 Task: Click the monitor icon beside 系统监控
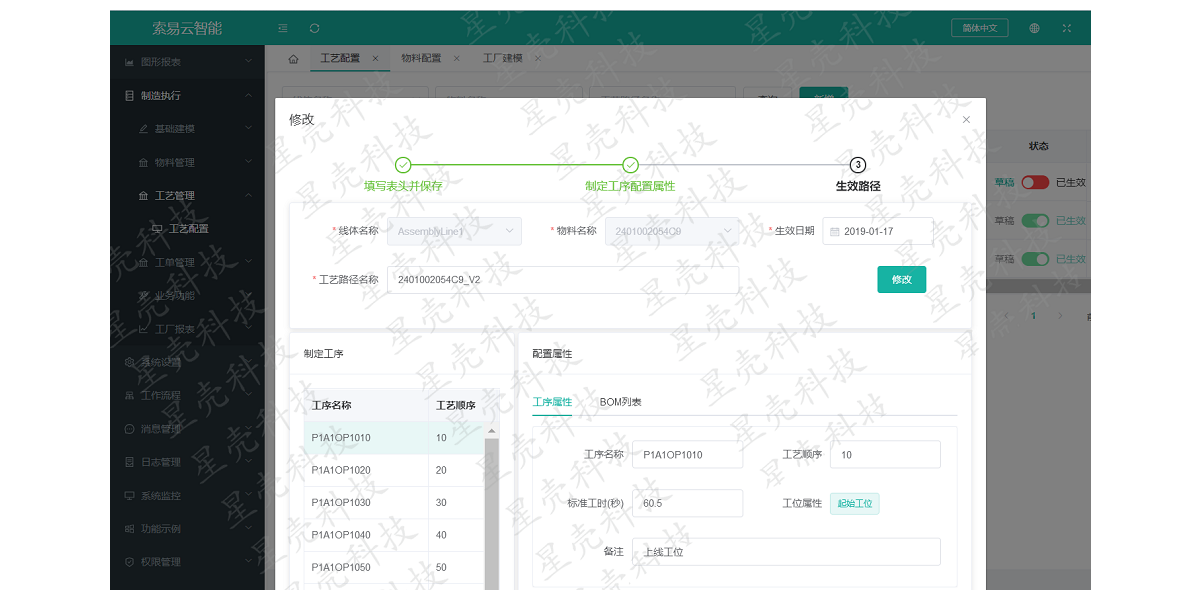129,495
